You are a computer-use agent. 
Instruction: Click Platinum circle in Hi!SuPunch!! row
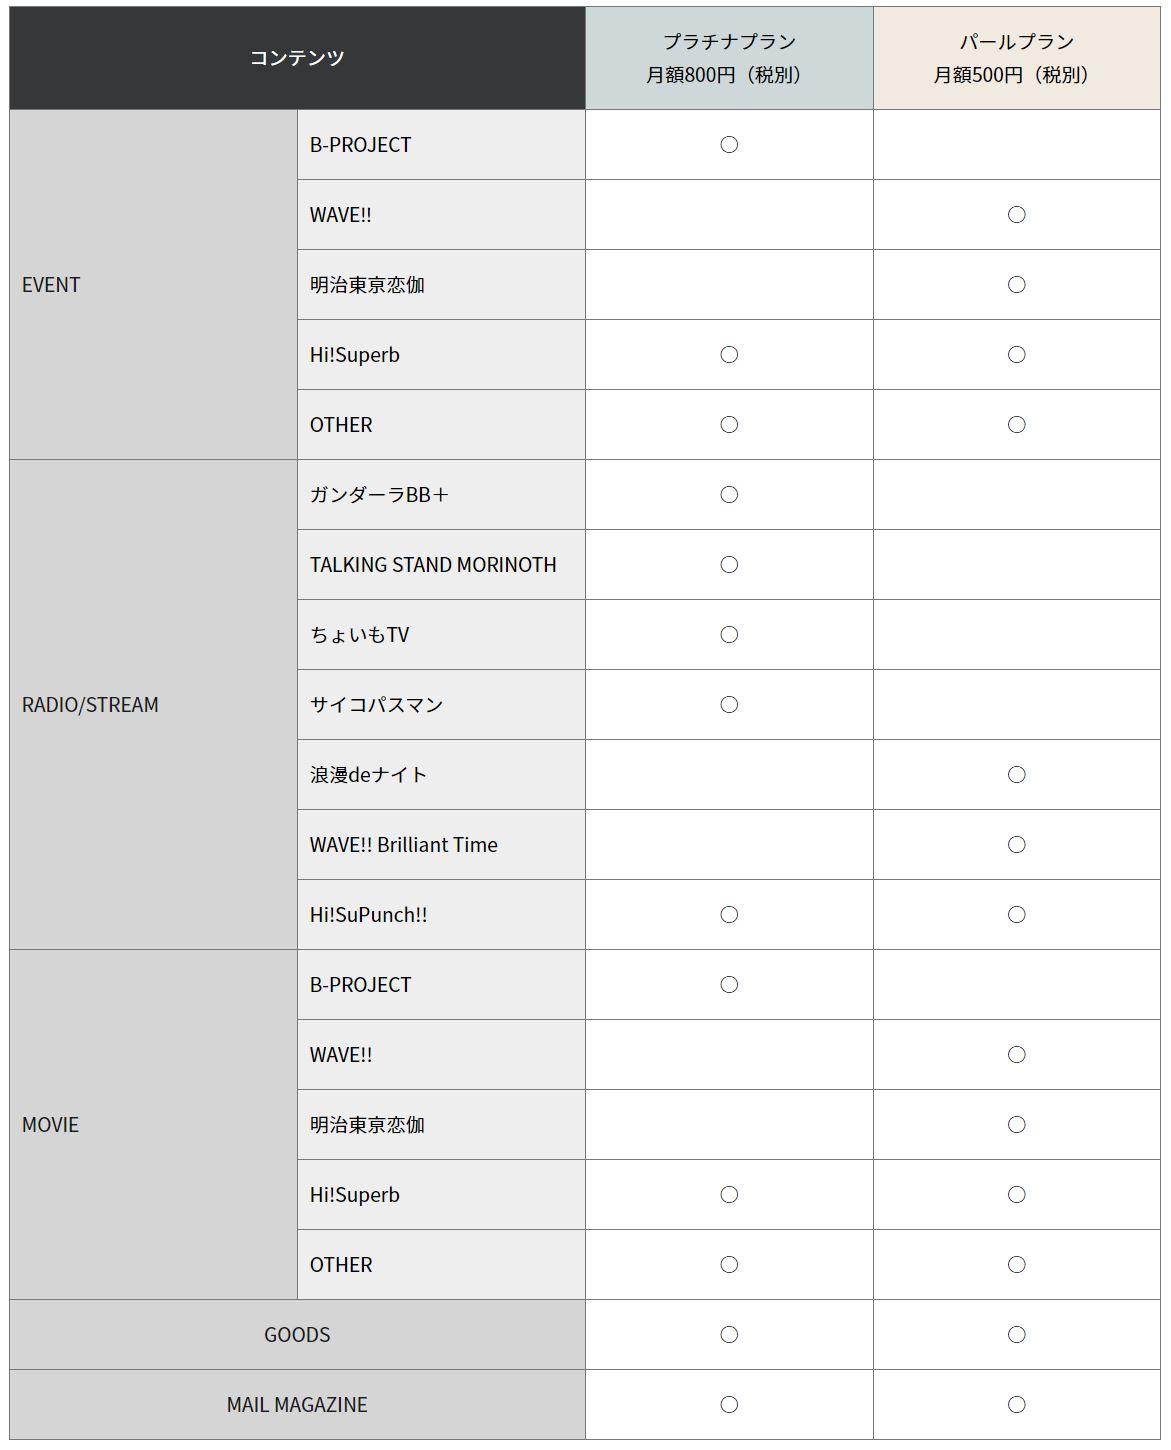coord(729,915)
